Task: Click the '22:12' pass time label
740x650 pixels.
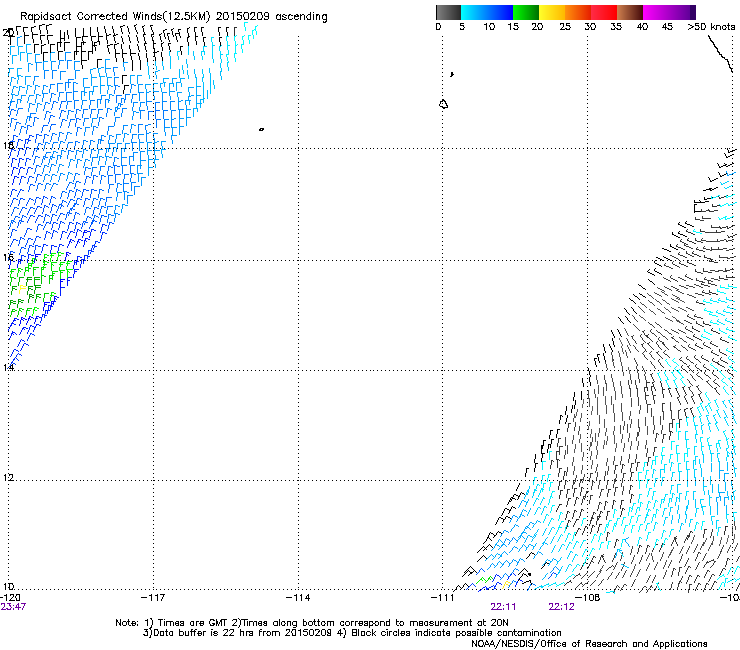Action: [x=562, y=607]
